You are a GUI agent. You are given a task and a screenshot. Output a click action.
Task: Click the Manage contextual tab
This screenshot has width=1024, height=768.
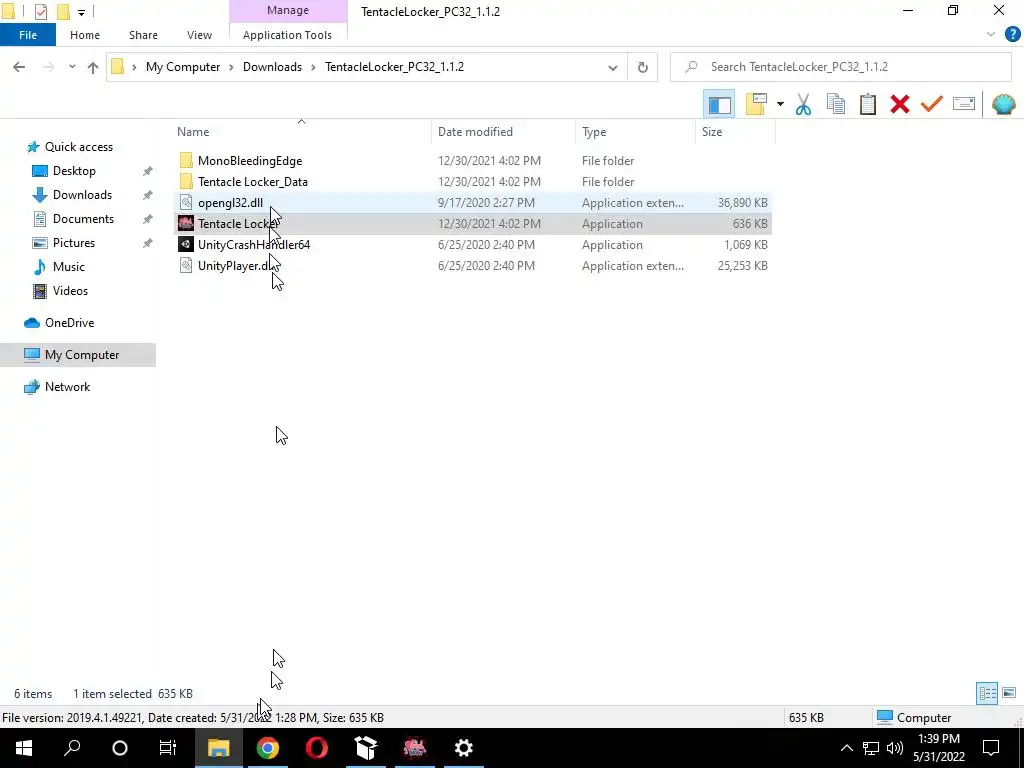click(288, 10)
